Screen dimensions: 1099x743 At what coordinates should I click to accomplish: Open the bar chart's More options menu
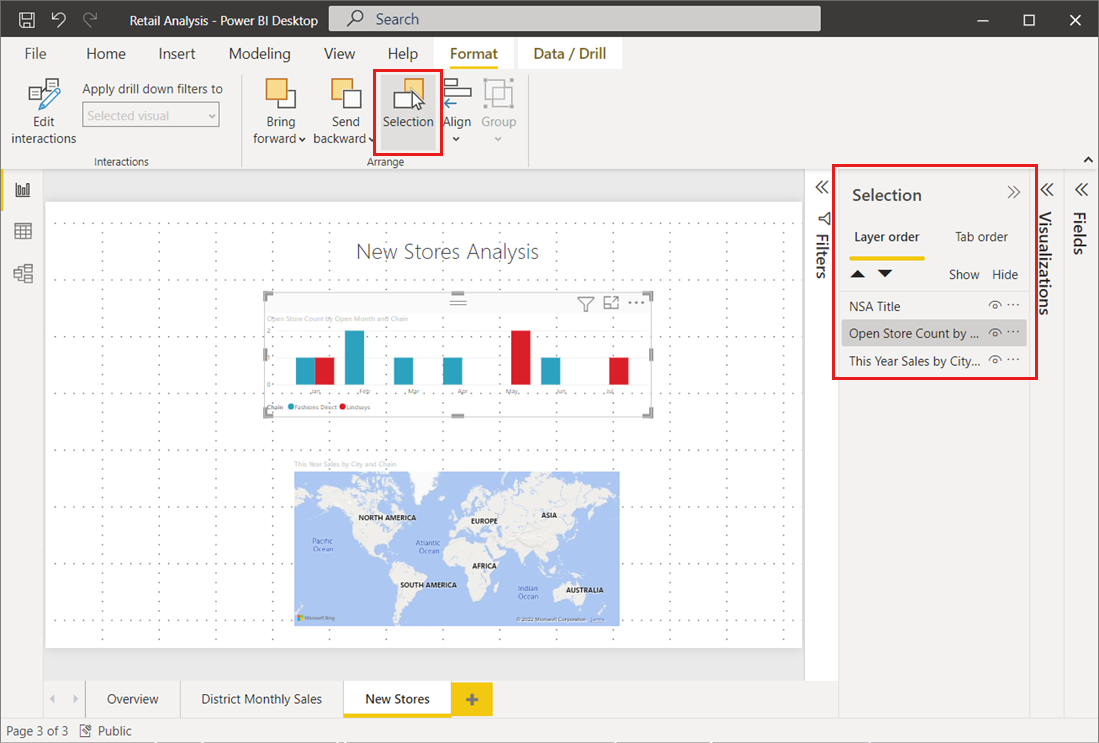pyautogui.click(x=636, y=303)
